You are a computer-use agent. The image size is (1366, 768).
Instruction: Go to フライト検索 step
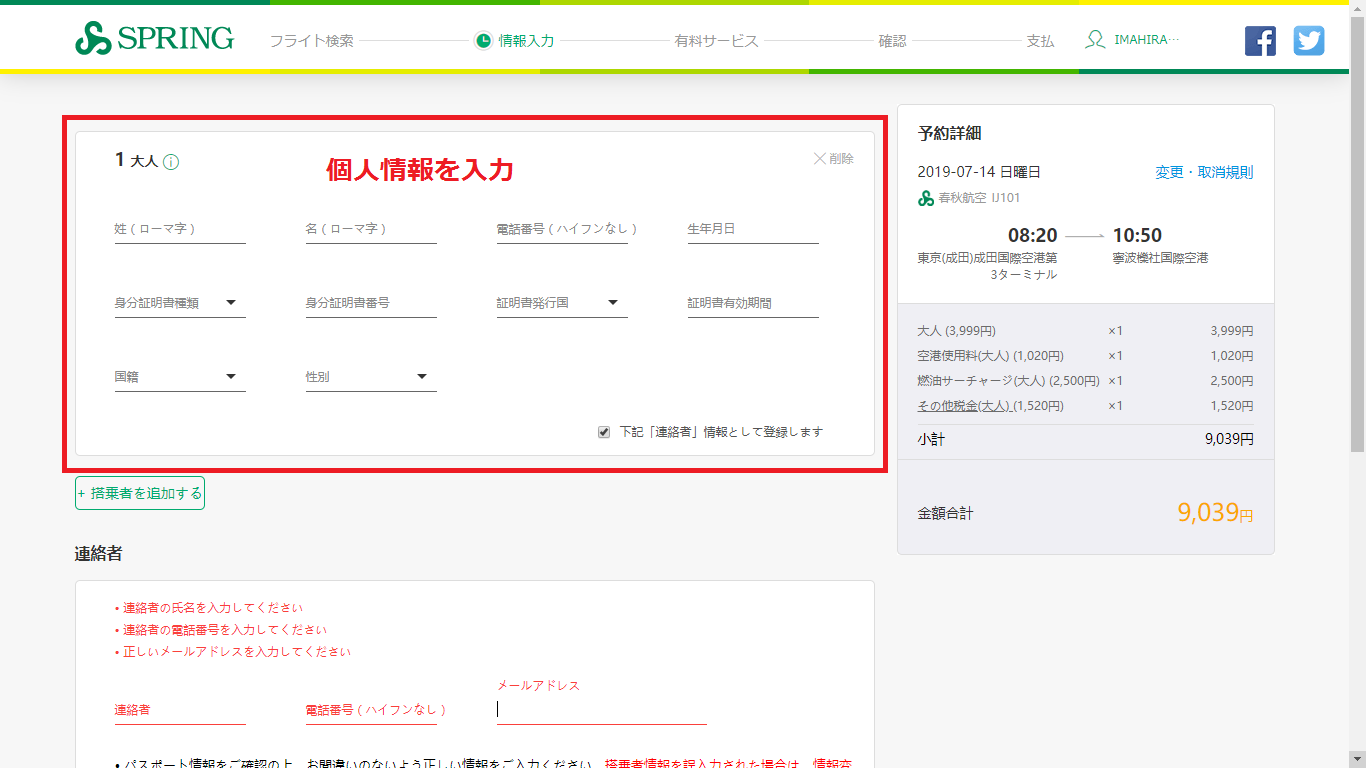[311, 41]
